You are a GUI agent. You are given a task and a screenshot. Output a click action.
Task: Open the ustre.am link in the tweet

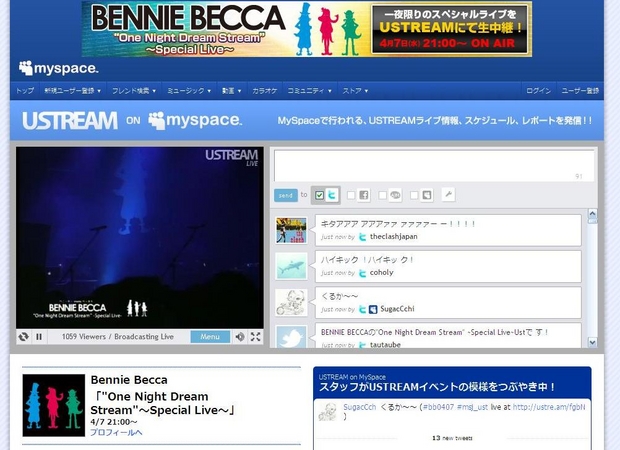pos(549,407)
